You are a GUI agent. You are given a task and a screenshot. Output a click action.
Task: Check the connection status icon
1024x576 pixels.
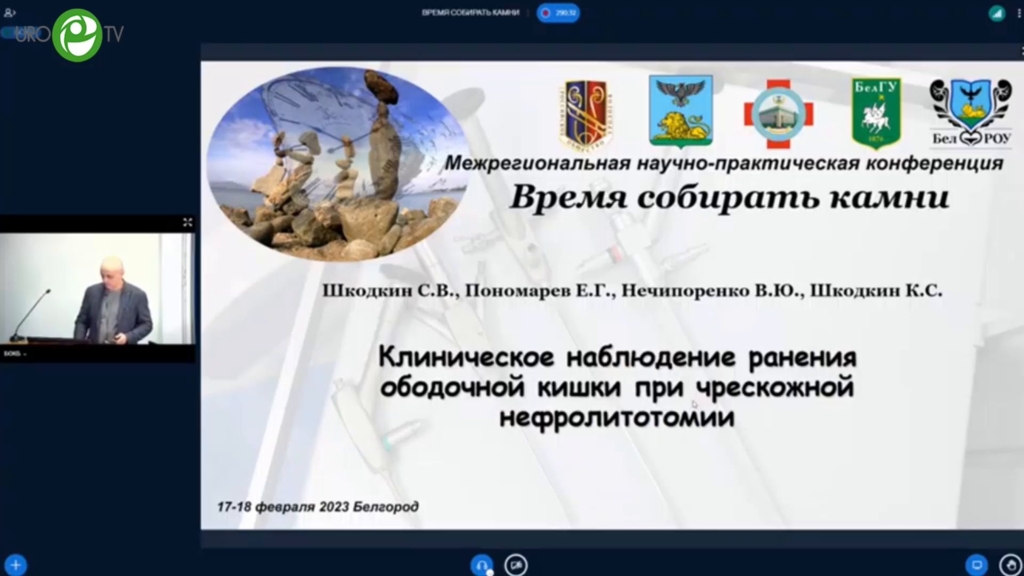coord(996,13)
